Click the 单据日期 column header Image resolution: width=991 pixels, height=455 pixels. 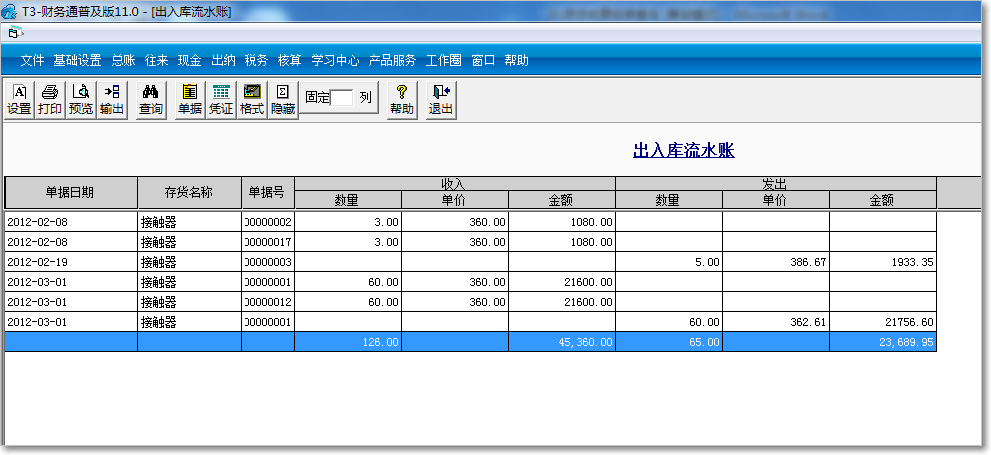(x=70, y=192)
